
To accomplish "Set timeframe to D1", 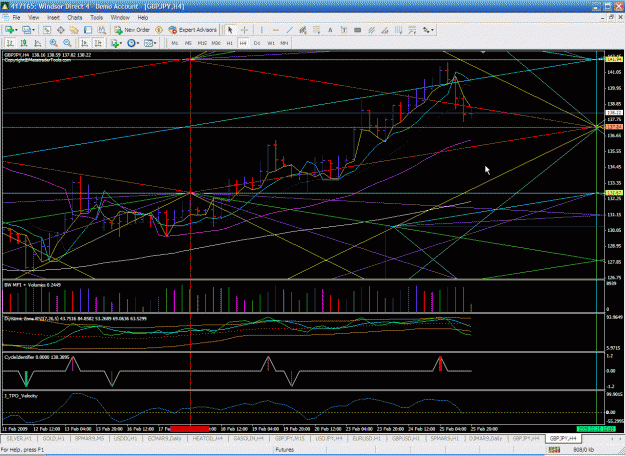I will click(257, 43).
